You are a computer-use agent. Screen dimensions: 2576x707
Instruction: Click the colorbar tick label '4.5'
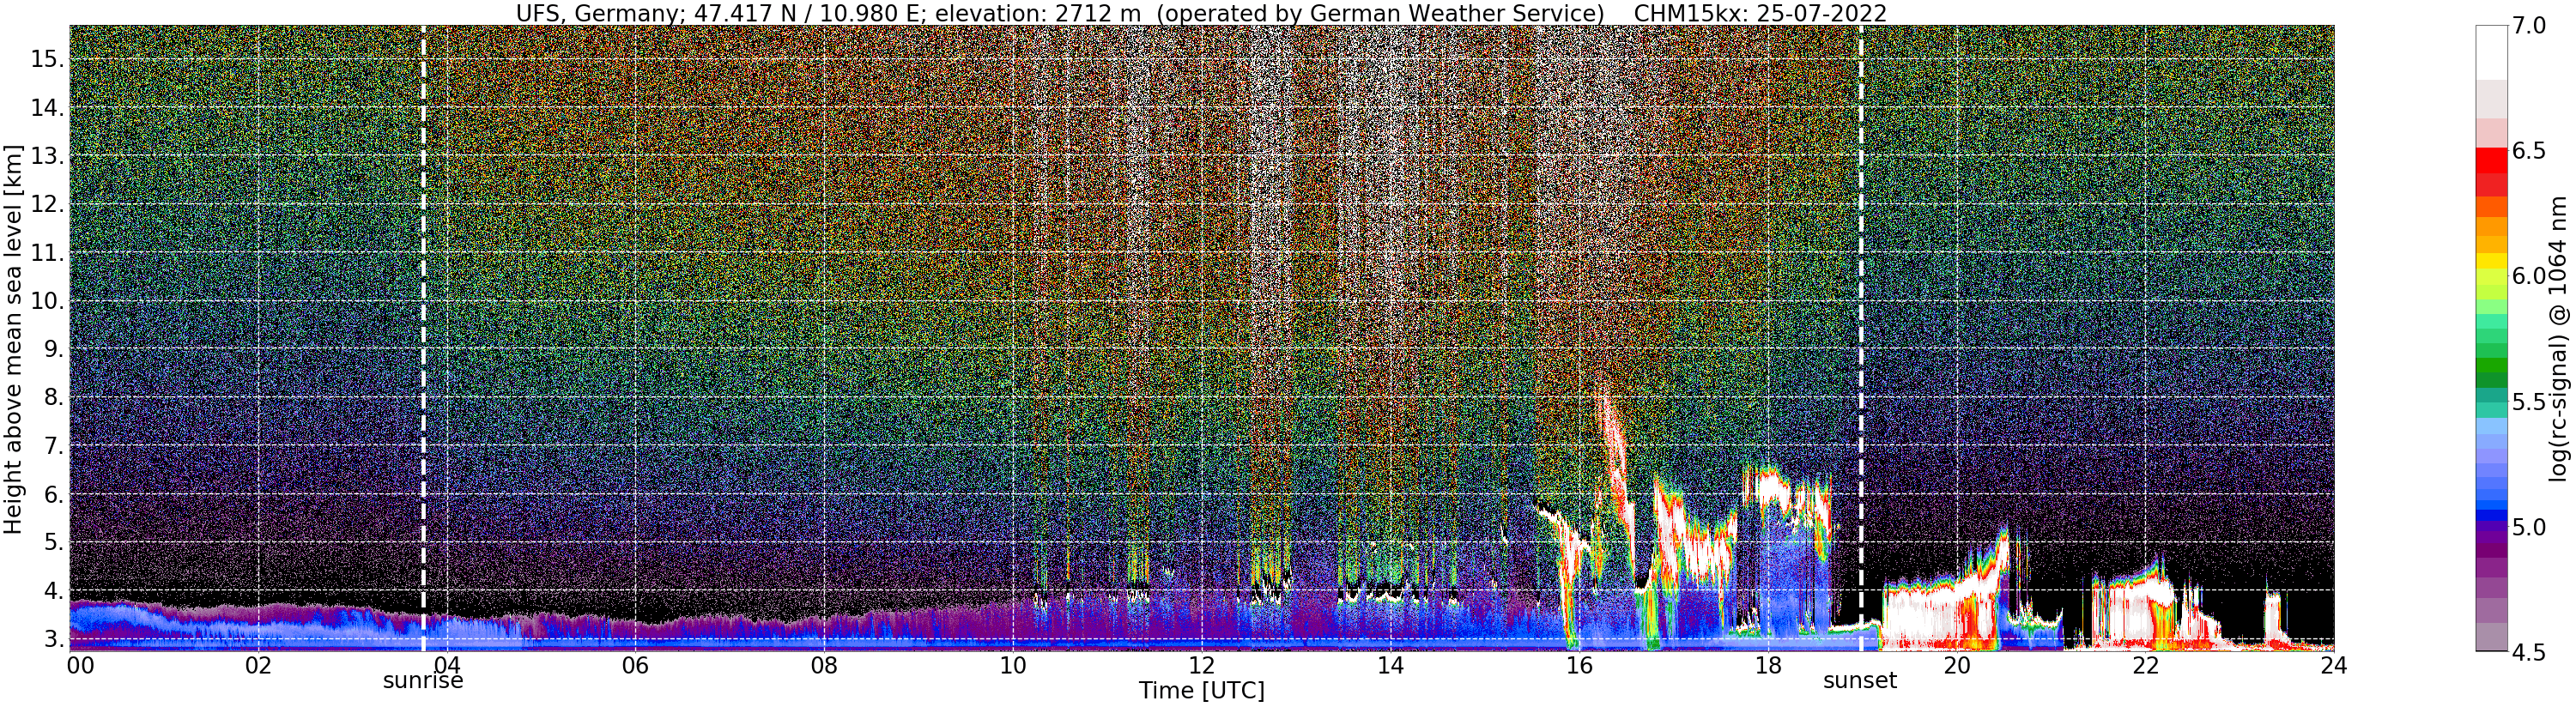2530,652
